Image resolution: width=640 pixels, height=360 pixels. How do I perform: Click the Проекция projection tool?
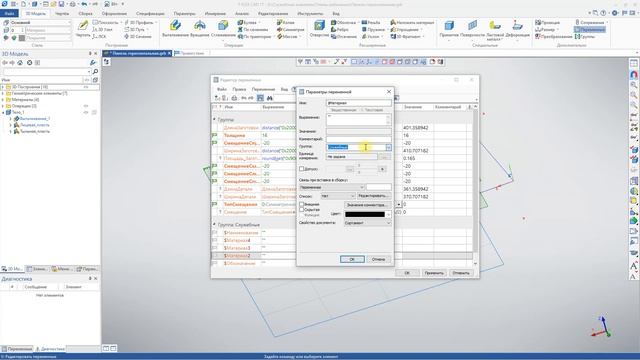tap(547, 22)
